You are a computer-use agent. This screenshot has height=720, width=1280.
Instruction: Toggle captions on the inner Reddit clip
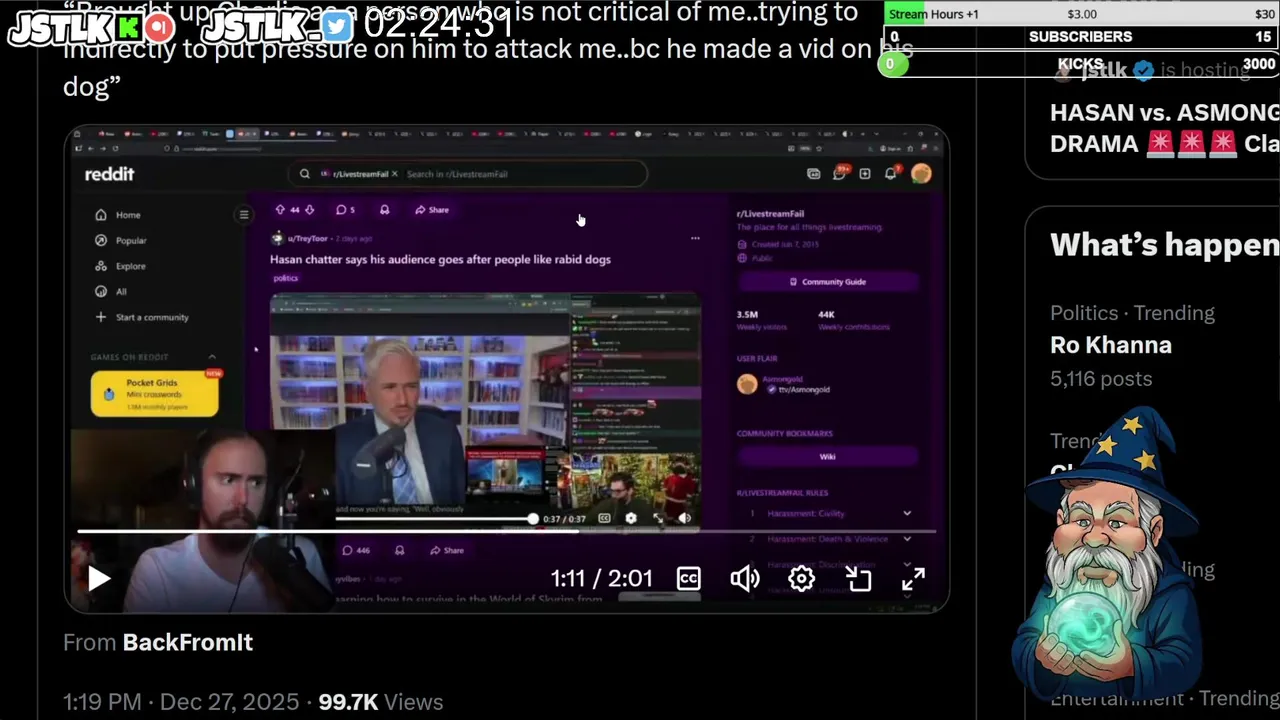[x=604, y=518]
